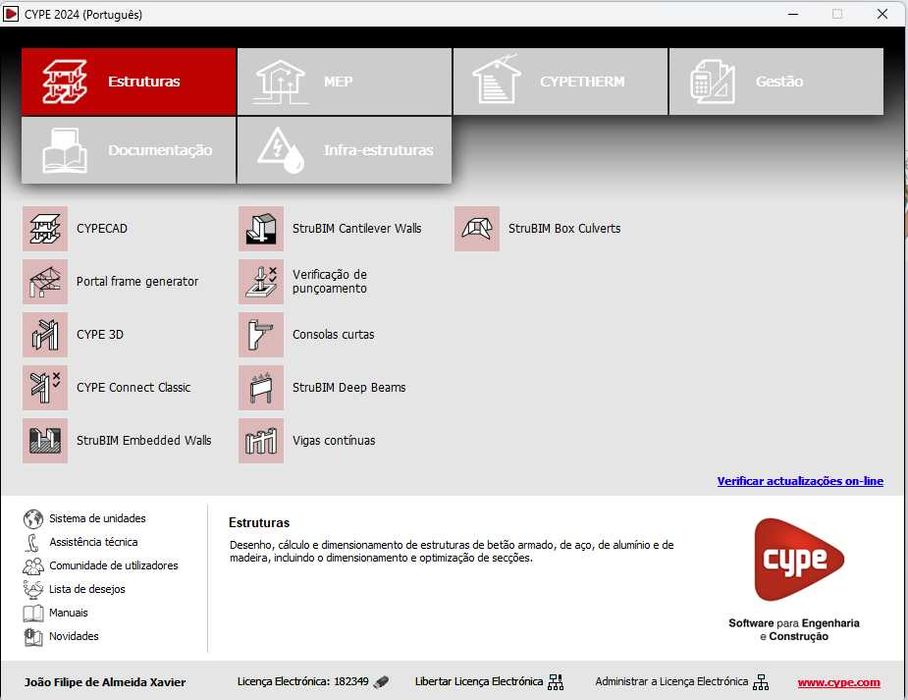Click the Assistência técnica phone icon
Image resolution: width=908 pixels, height=700 pixels.
coord(33,543)
